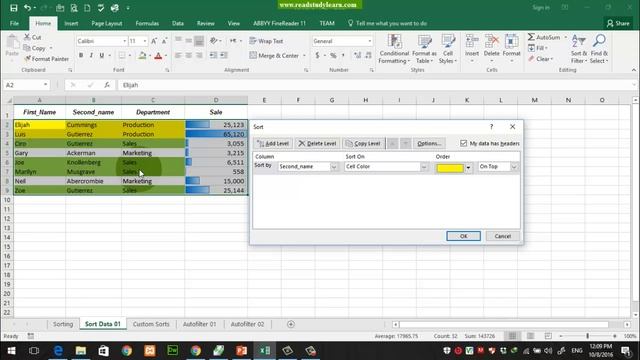Click the Undo arrow icon
The height and width of the screenshot is (360, 640).
coord(27,7)
